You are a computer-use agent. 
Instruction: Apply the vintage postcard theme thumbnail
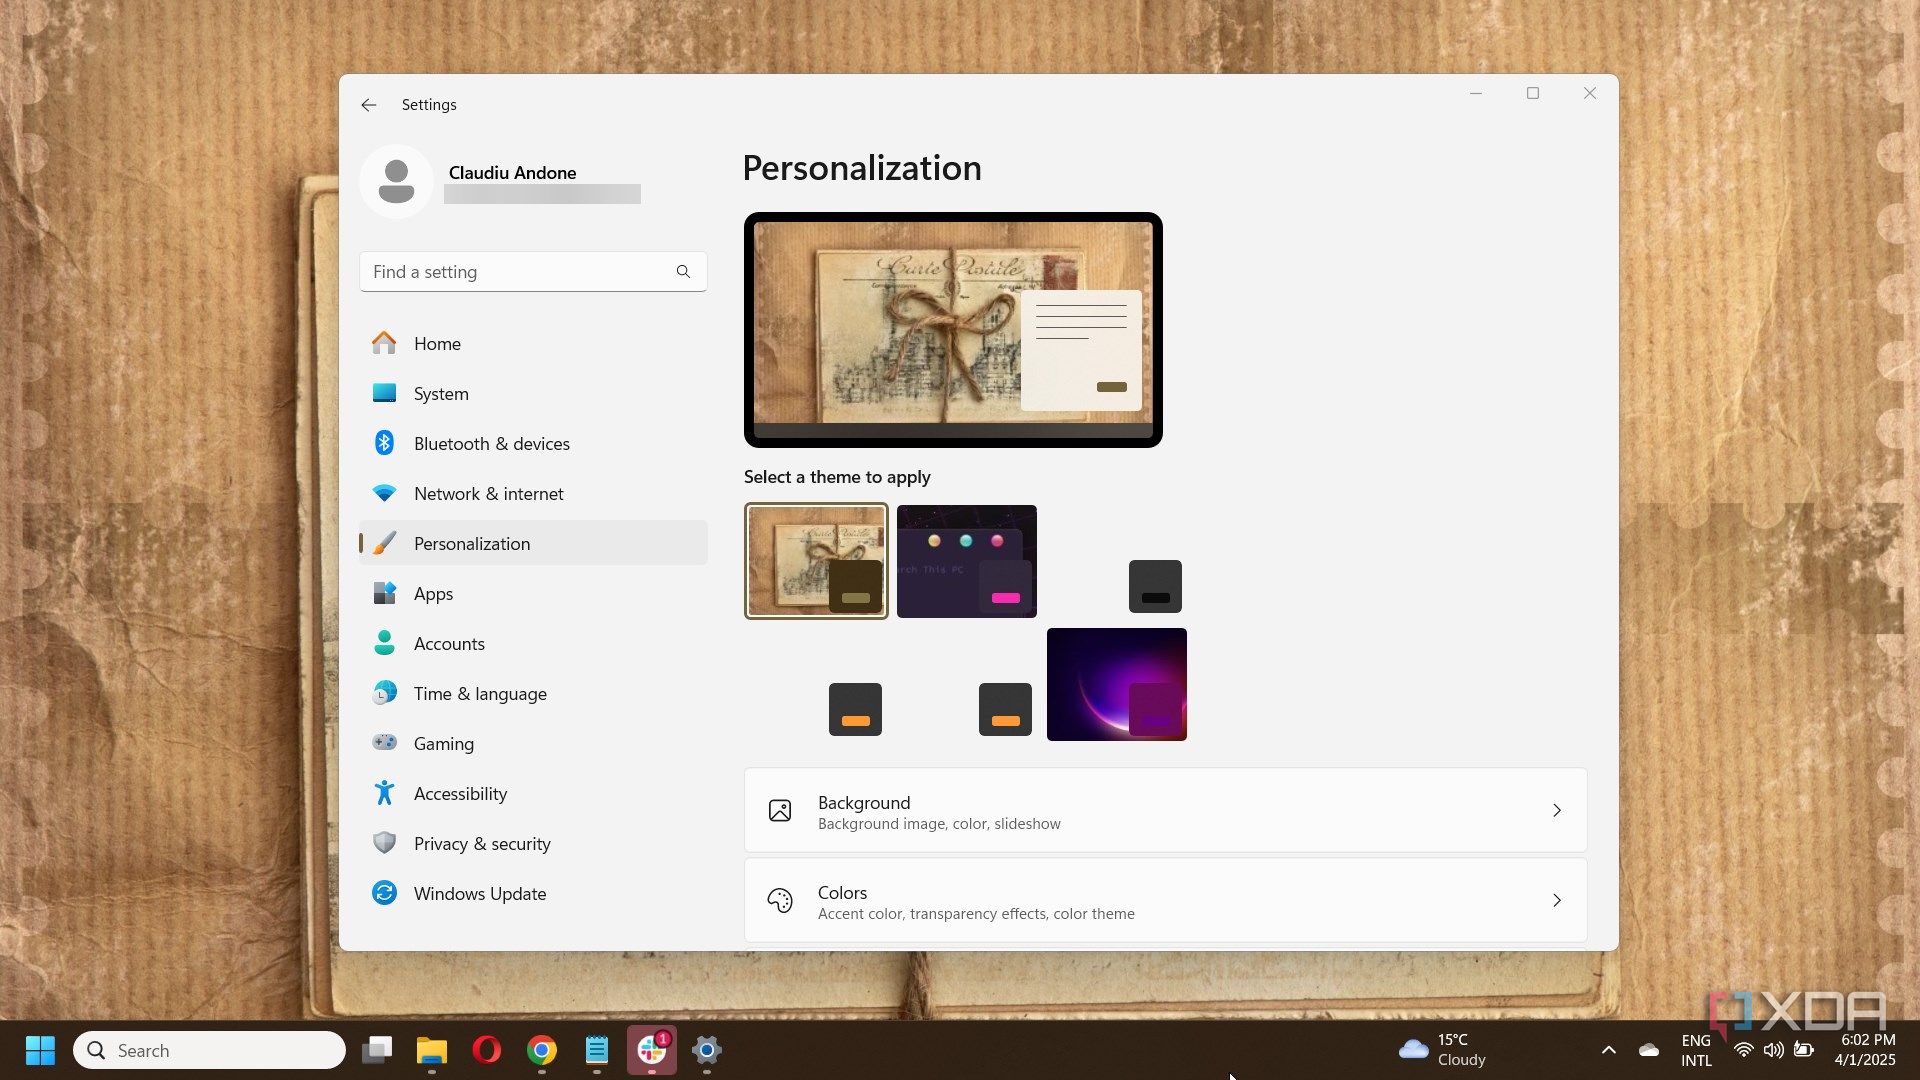[816, 561]
